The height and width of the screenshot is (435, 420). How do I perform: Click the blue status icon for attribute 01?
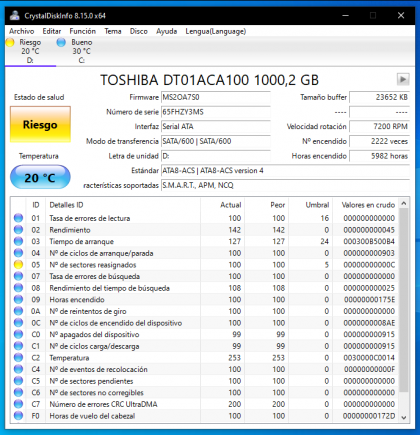(18, 218)
